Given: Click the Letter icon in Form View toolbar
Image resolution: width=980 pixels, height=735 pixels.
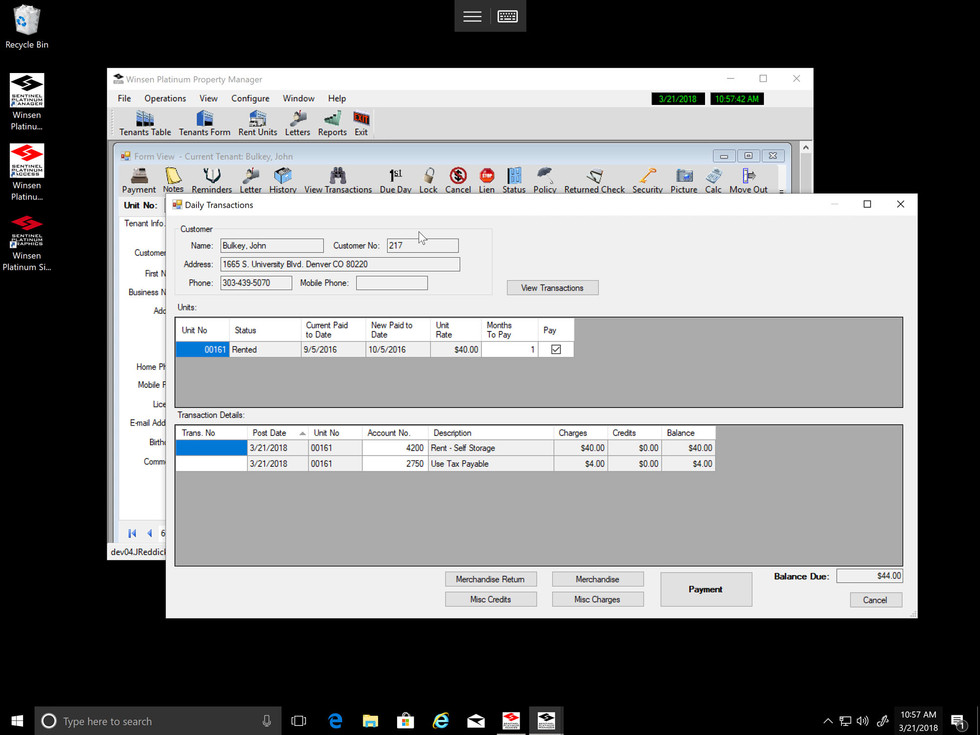Looking at the screenshot, I should coord(251,181).
